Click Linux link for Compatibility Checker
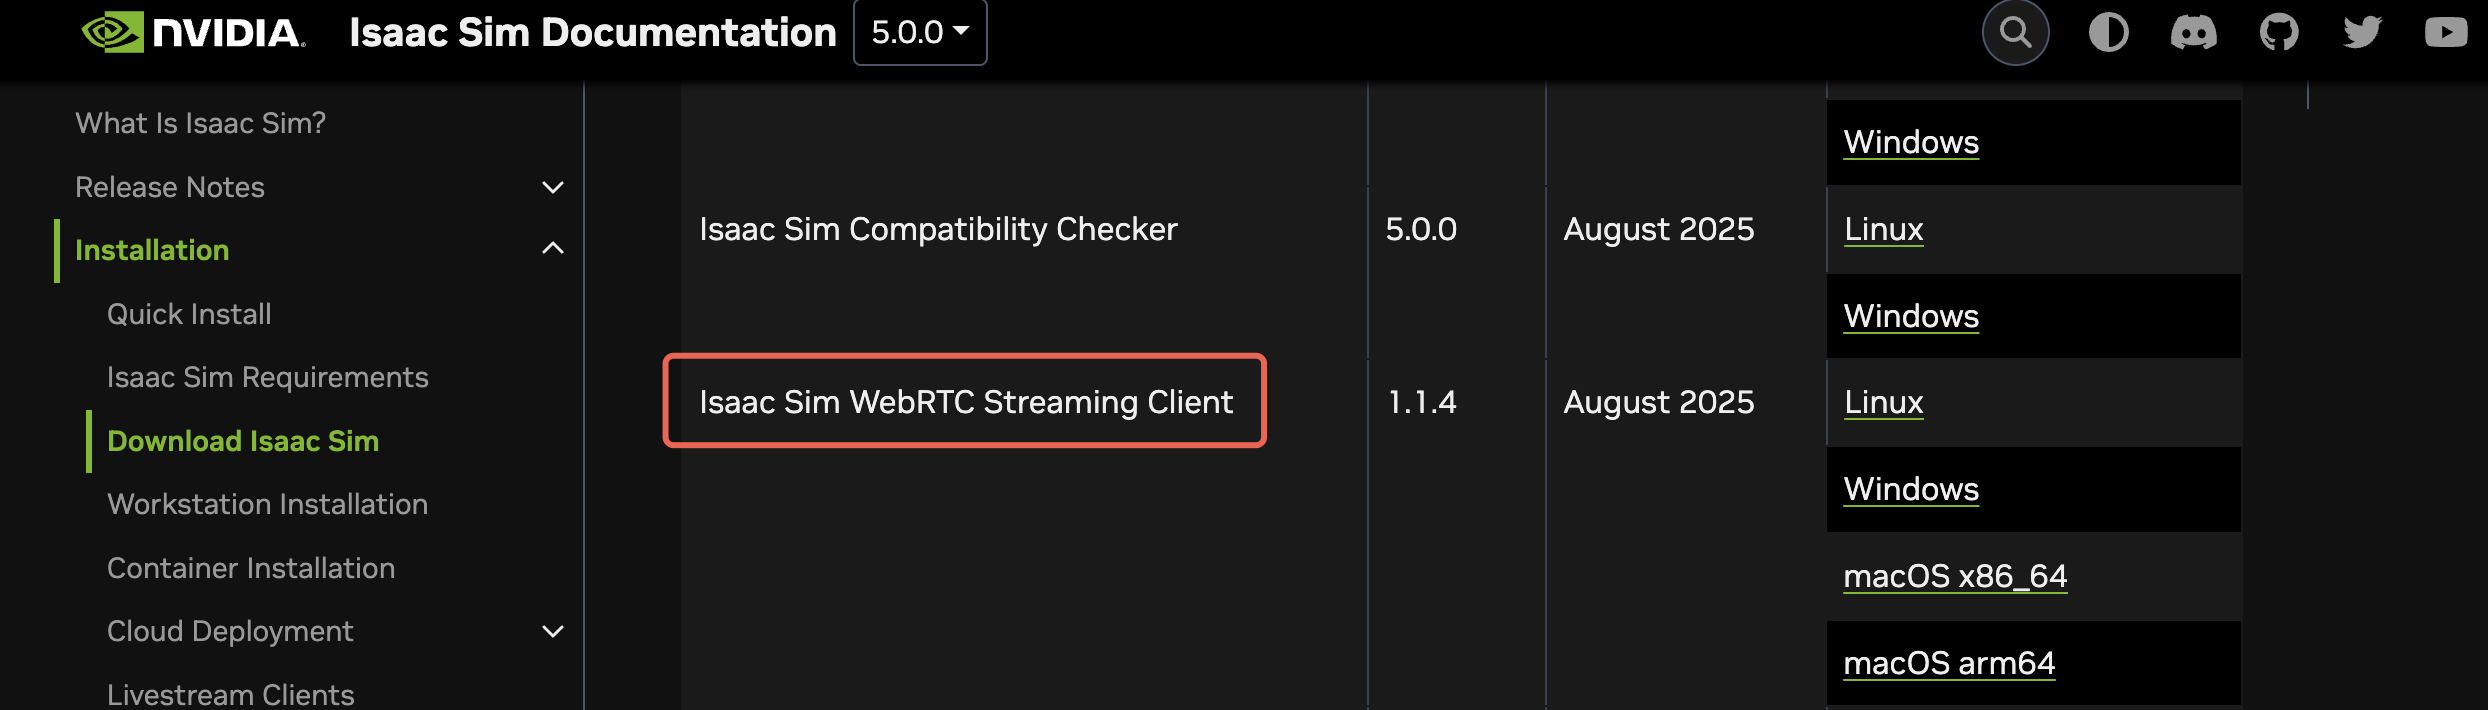The height and width of the screenshot is (710, 2488). (1883, 229)
